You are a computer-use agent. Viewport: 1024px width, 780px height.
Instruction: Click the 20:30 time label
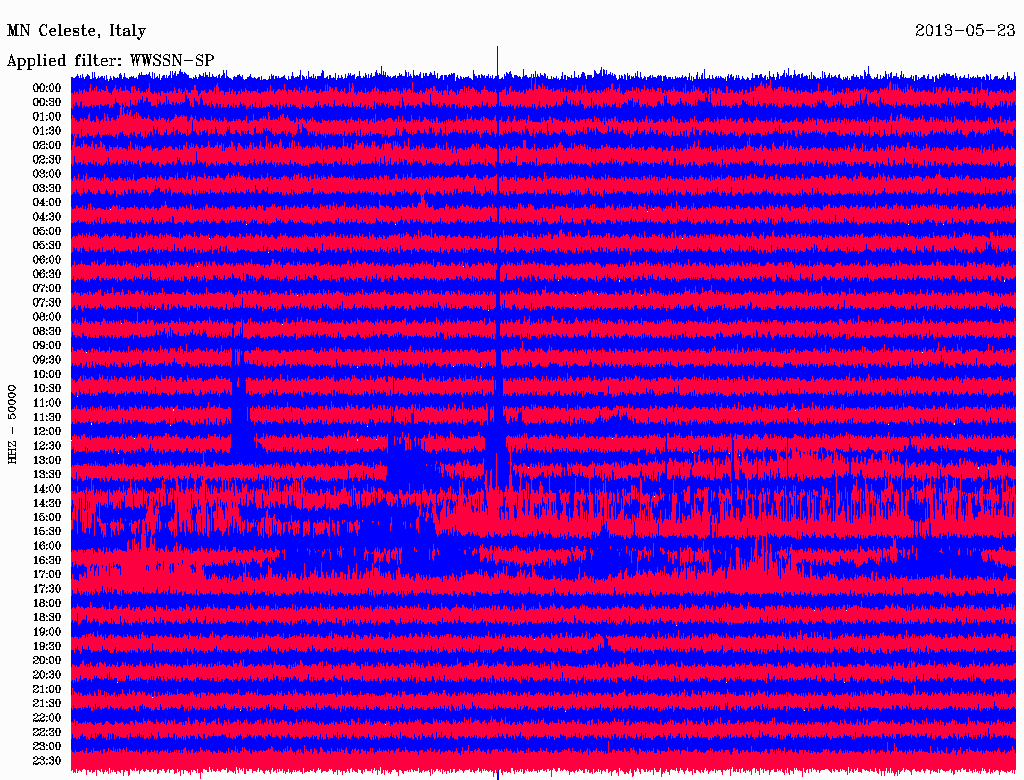[47, 675]
